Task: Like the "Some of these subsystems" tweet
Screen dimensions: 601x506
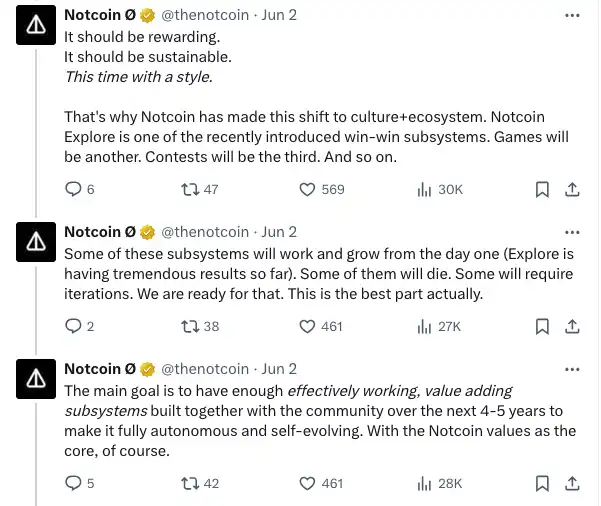Action: tap(308, 326)
